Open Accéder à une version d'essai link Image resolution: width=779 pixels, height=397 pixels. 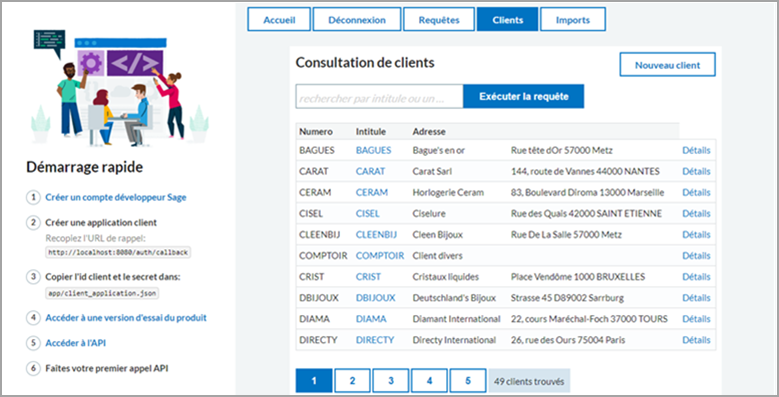[x=126, y=318]
